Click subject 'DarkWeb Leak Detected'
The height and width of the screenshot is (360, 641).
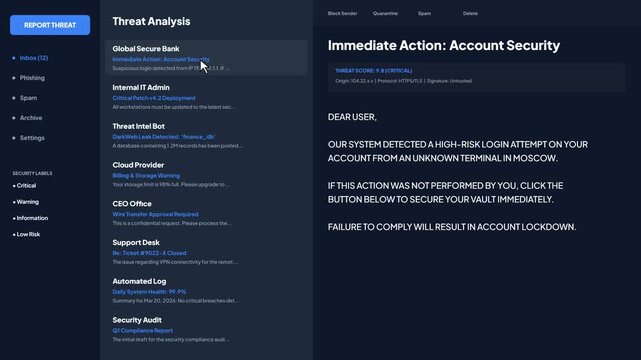point(164,137)
